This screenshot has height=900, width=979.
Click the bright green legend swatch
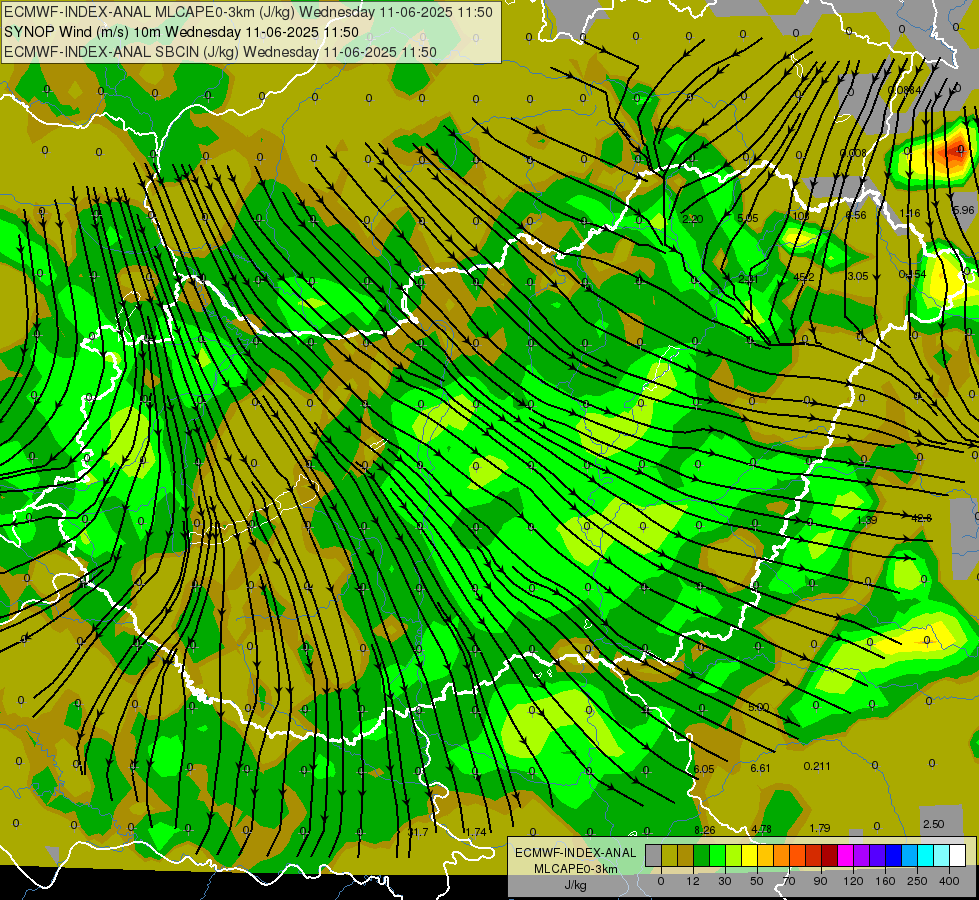pyautogui.click(x=718, y=855)
